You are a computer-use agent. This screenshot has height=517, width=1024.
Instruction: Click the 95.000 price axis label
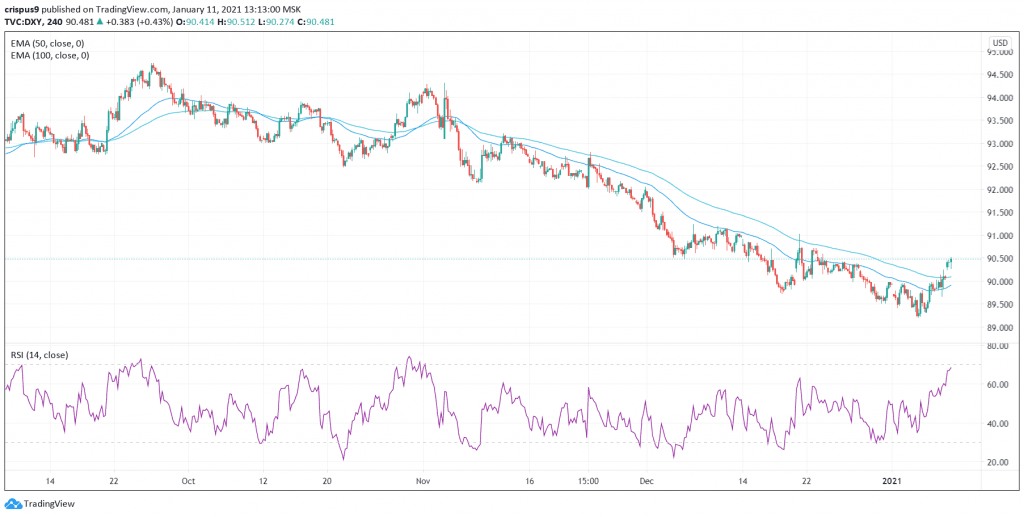[999, 53]
